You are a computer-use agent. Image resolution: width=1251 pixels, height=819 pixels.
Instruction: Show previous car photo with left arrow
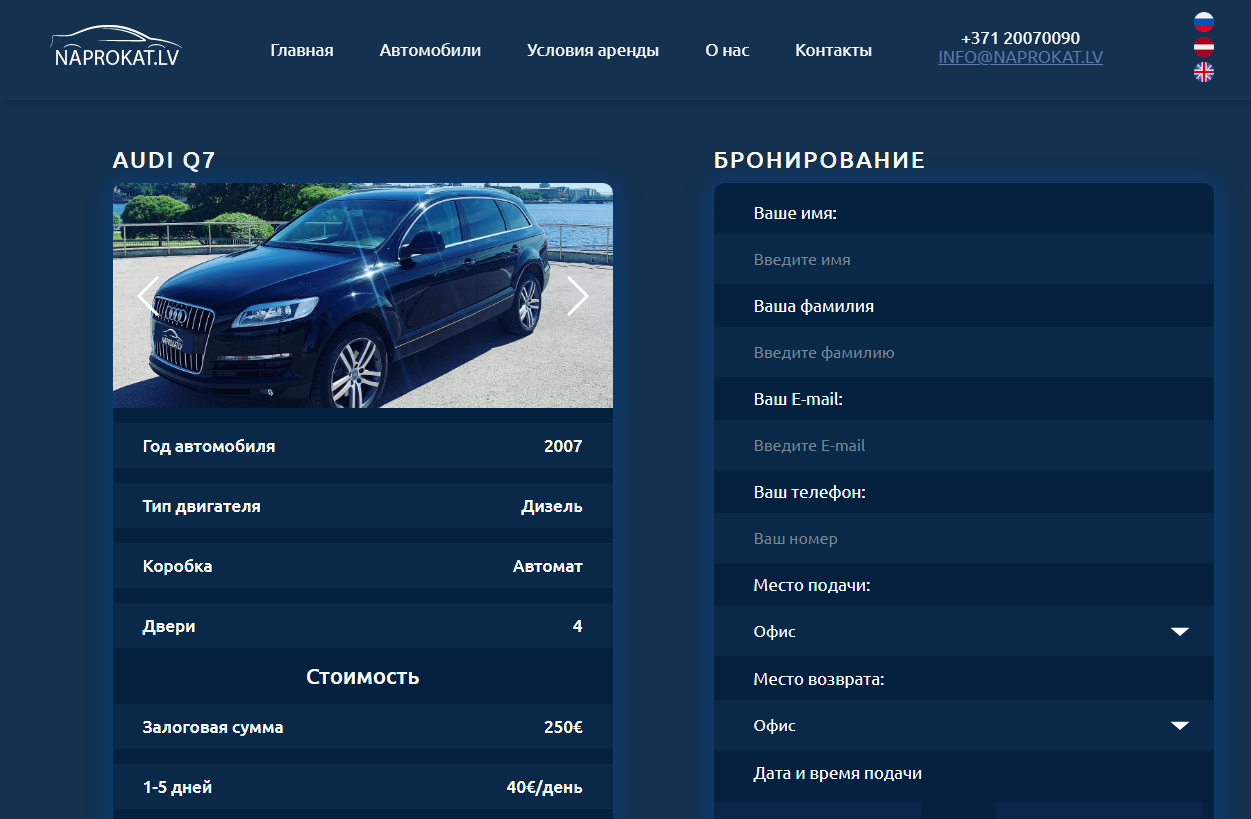click(148, 296)
